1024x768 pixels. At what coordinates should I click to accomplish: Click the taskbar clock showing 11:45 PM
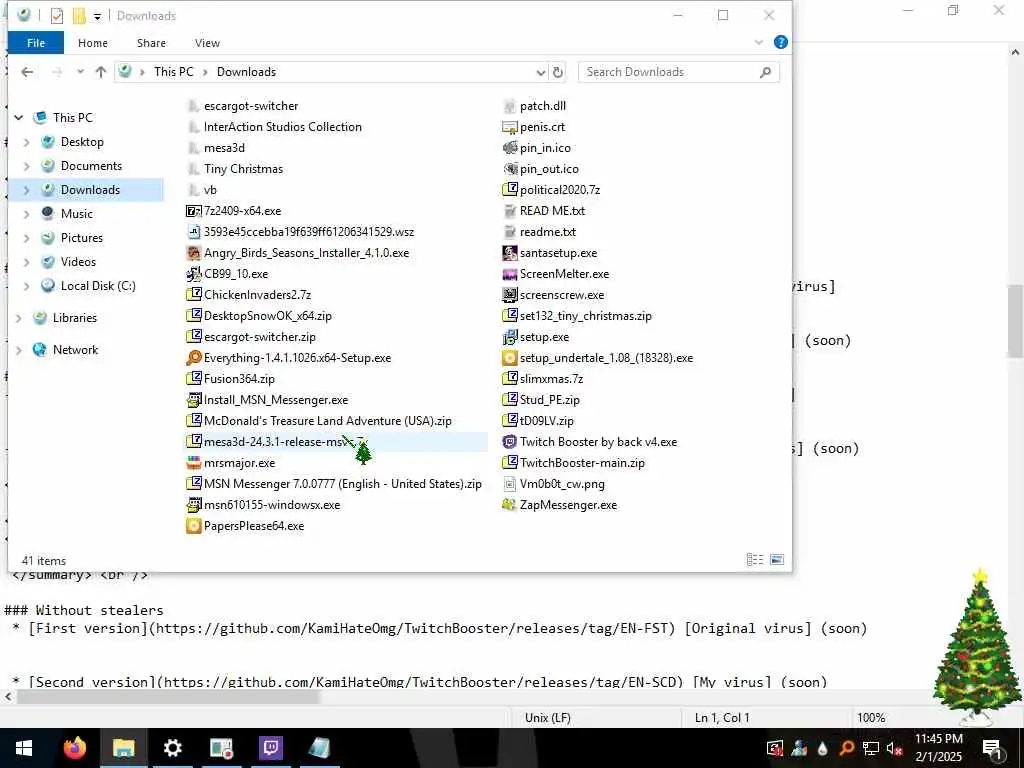(938, 748)
